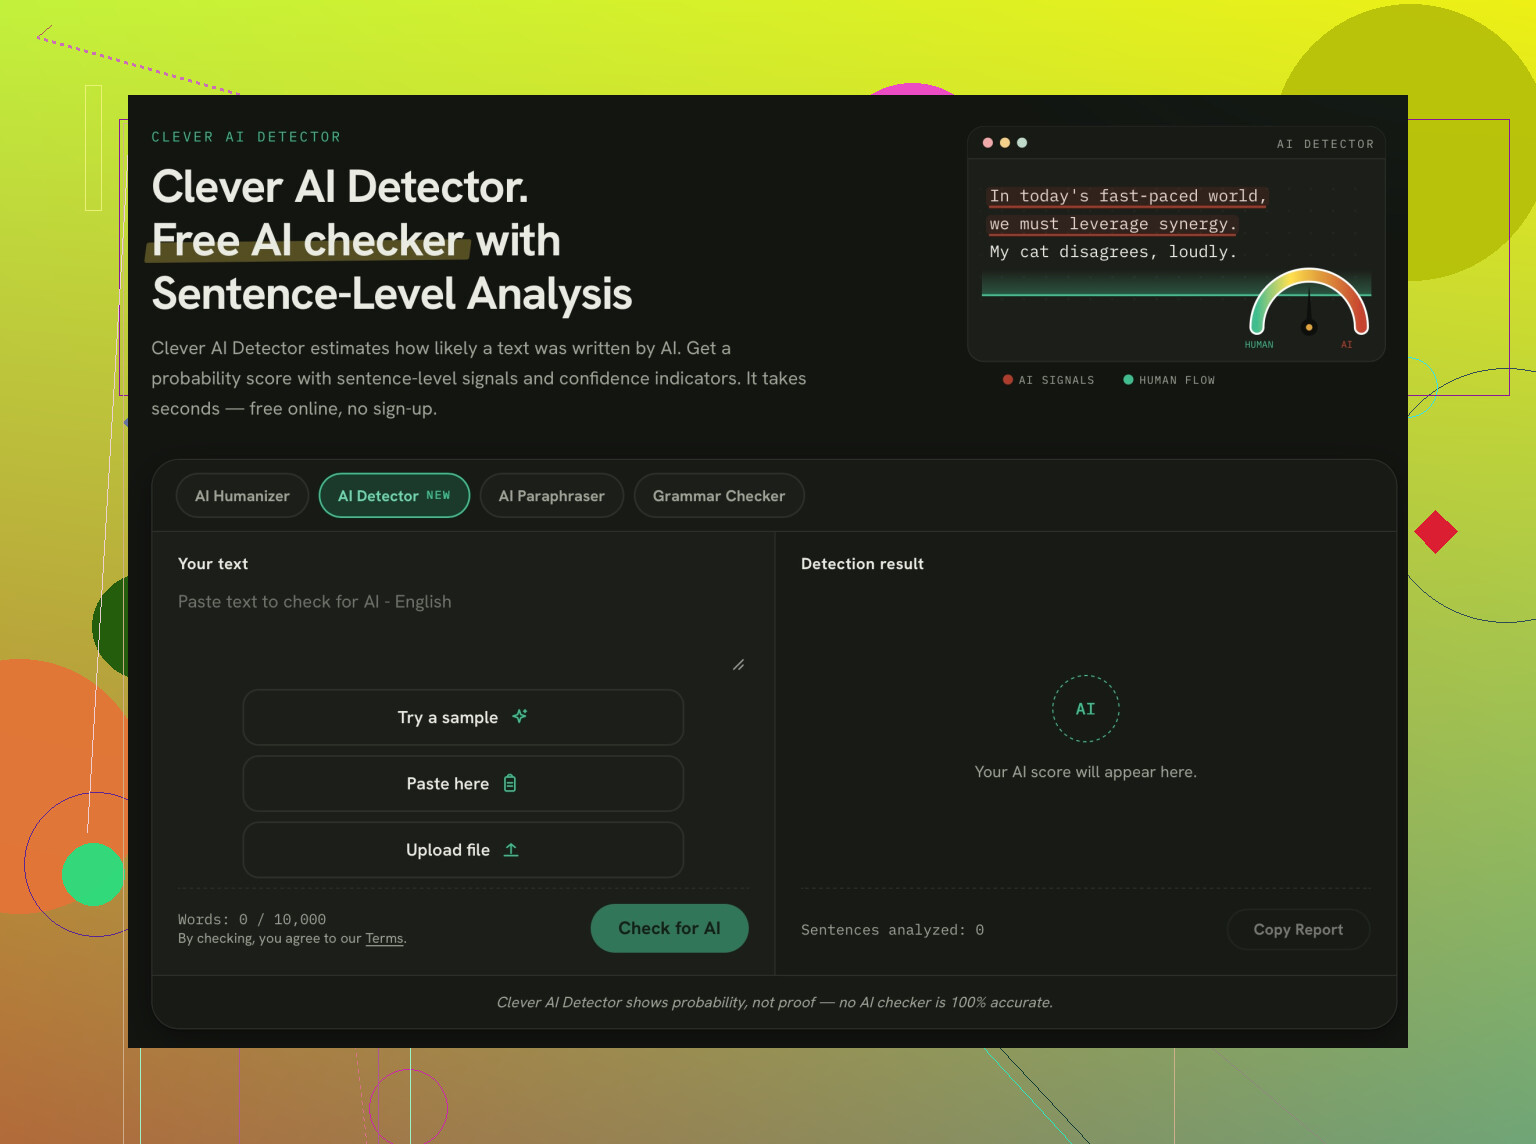Click the CLEVER AI DETECTOR header label

tap(246, 137)
